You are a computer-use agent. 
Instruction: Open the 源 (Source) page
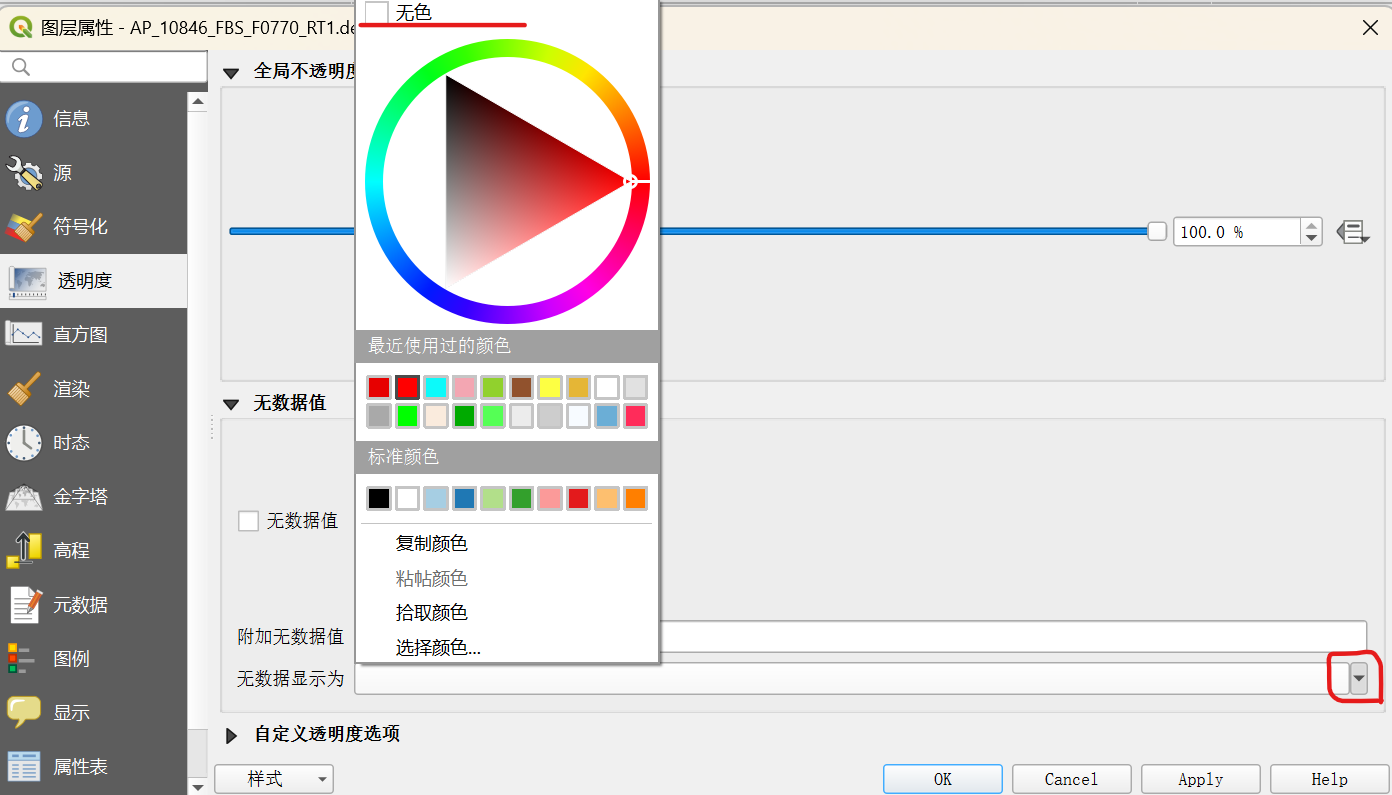(x=93, y=173)
